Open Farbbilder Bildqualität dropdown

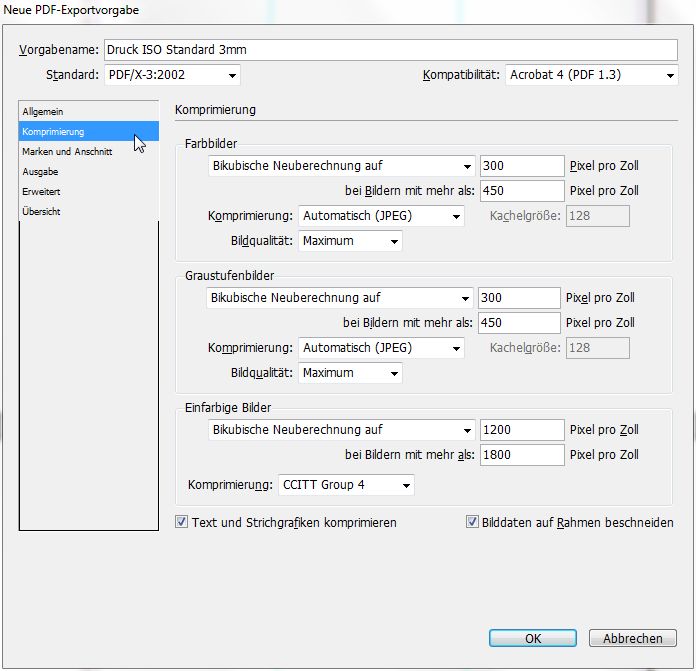[350, 241]
